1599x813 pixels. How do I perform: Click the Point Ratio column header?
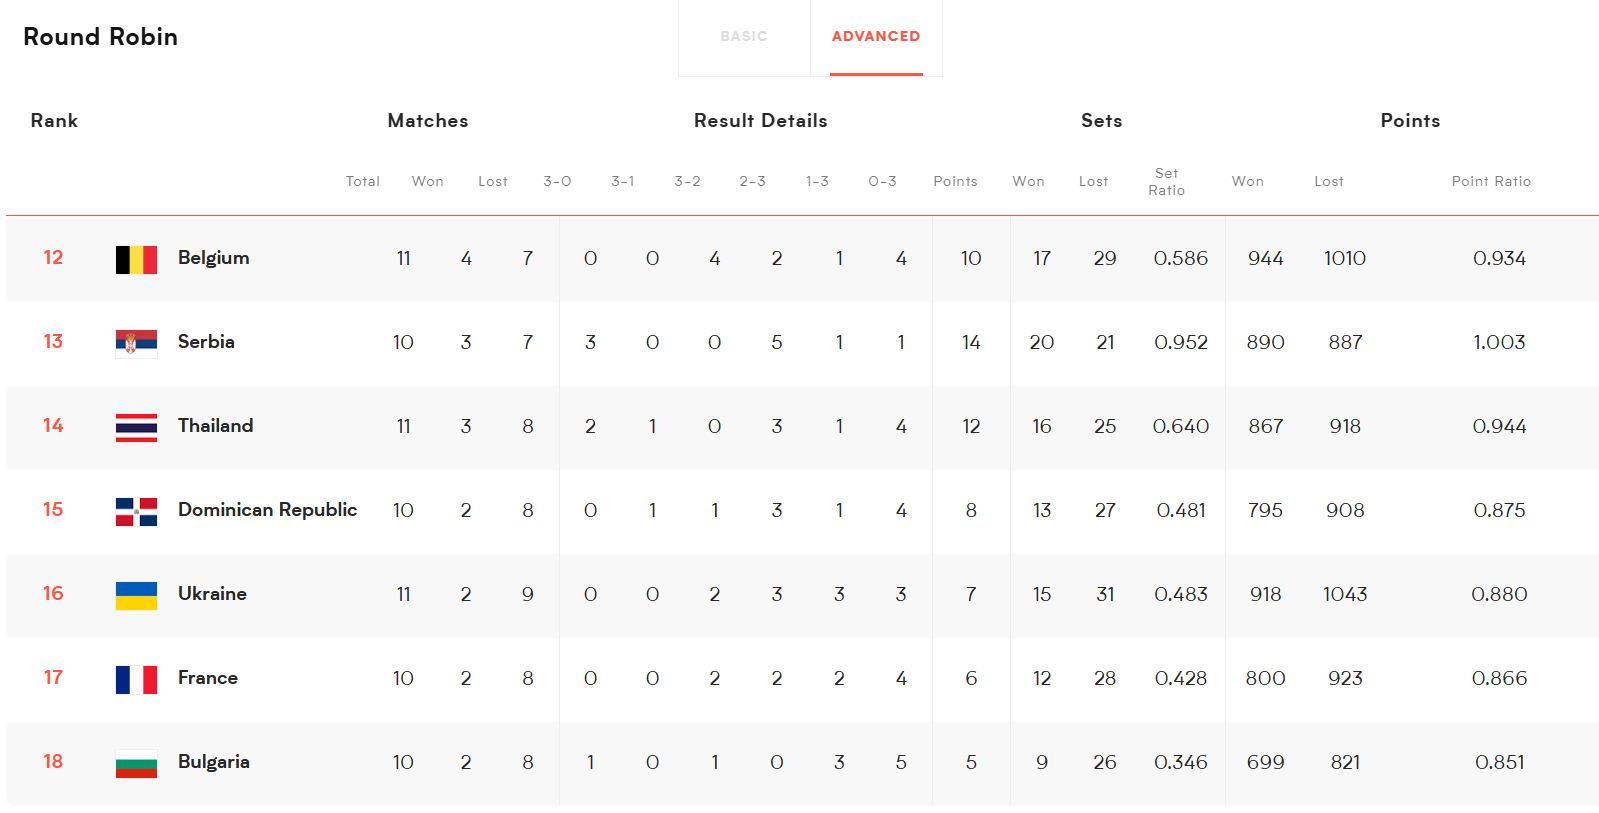click(x=1491, y=181)
